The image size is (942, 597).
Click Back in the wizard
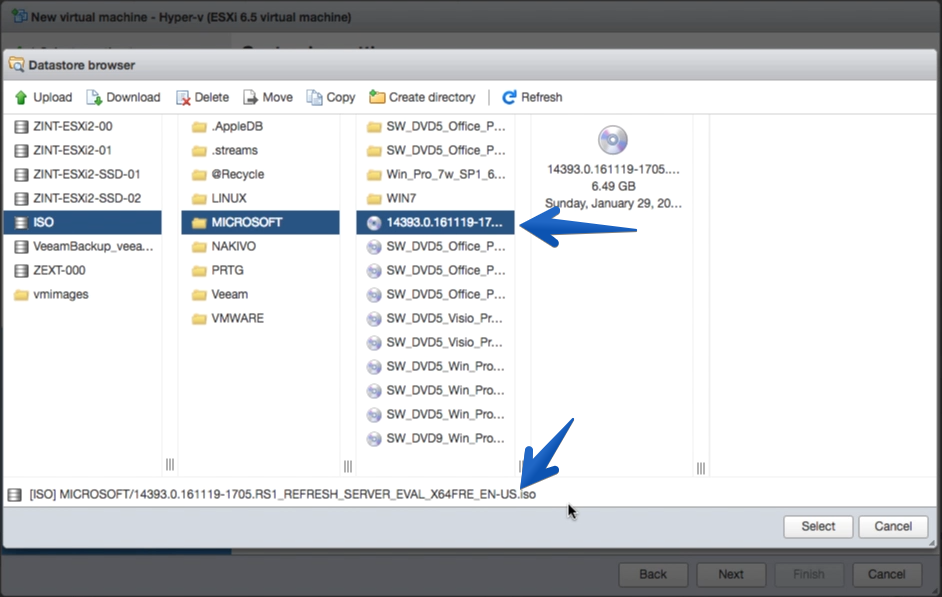click(x=653, y=574)
